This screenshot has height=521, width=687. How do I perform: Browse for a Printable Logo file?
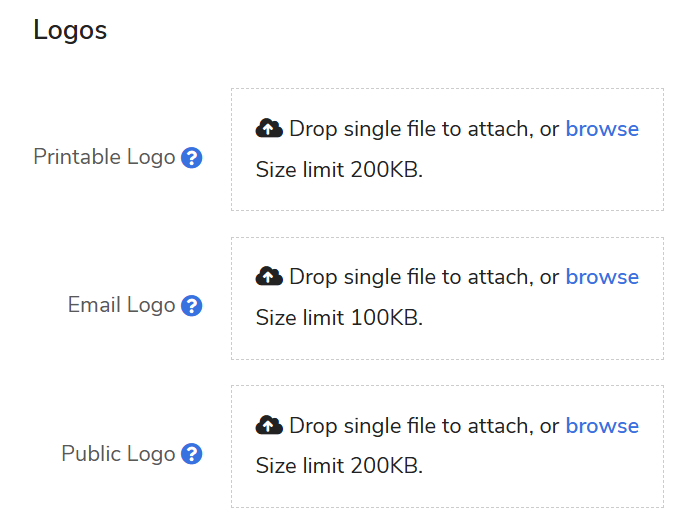point(602,129)
